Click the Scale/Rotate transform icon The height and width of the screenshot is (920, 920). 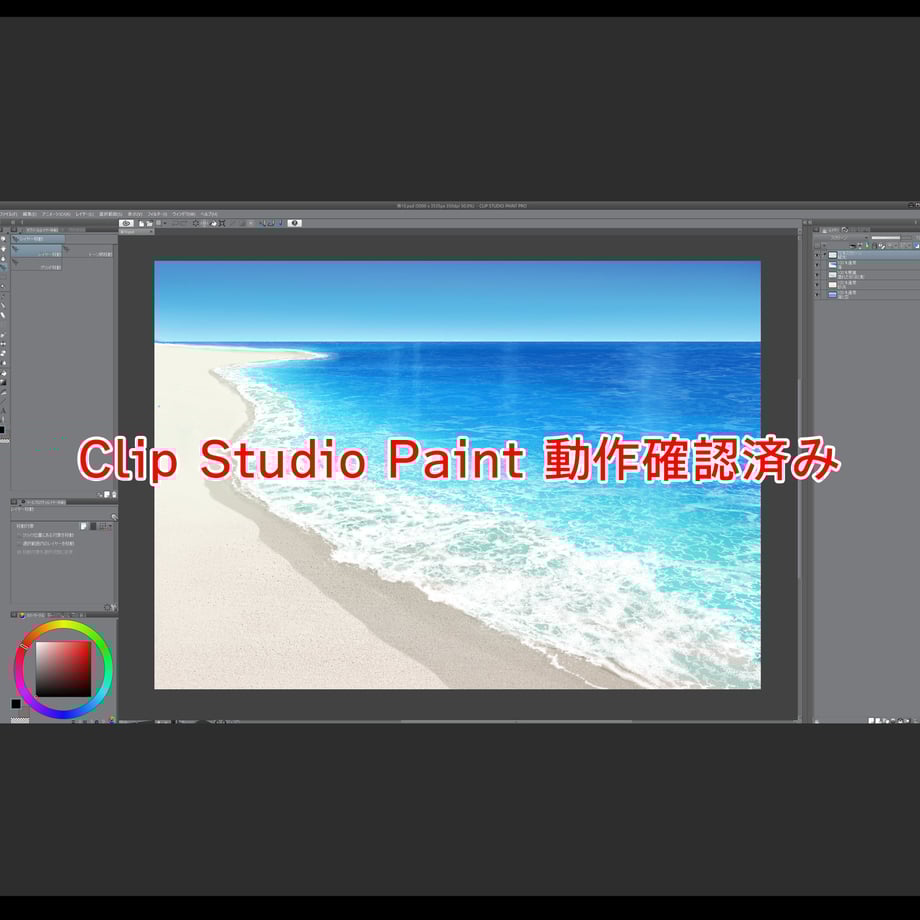pos(222,224)
